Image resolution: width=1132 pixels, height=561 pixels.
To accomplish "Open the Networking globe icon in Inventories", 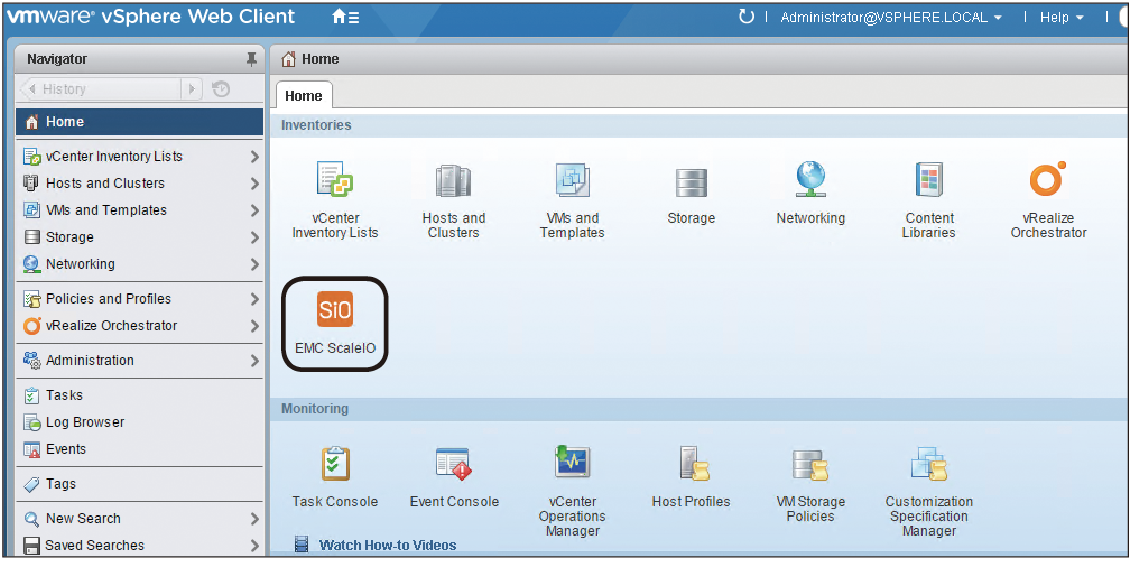I will [x=811, y=179].
